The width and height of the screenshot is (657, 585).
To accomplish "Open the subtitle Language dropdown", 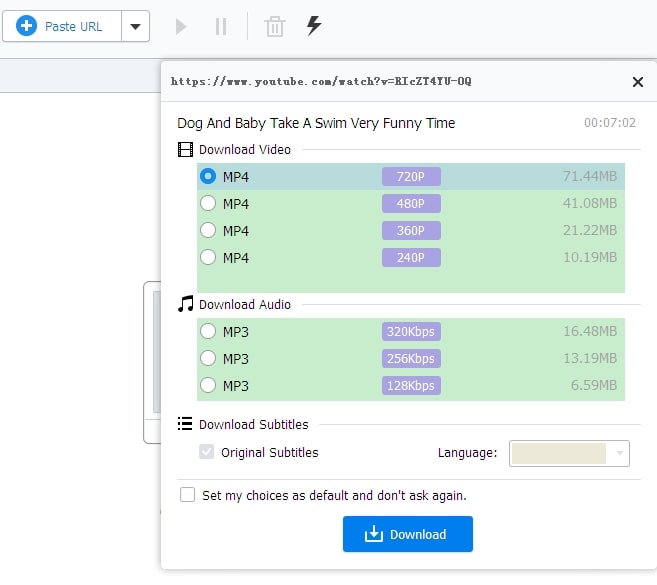I will 569,454.
